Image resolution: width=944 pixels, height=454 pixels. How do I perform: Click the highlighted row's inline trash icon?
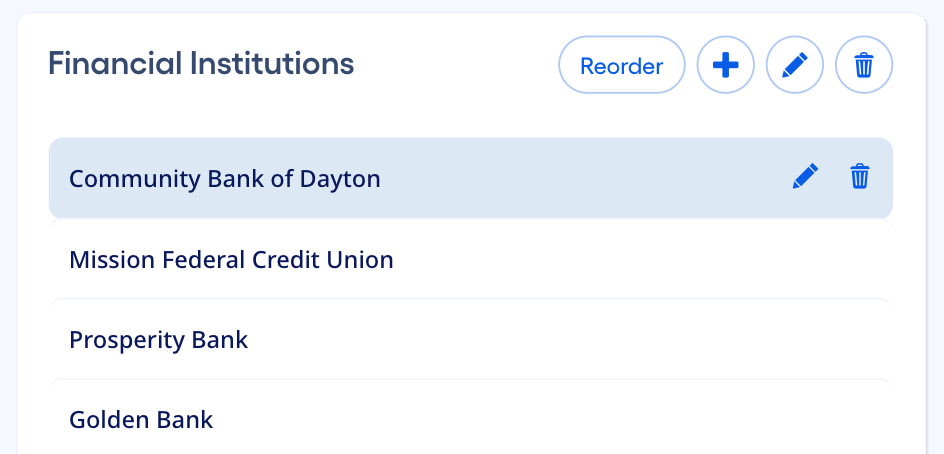click(860, 177)
